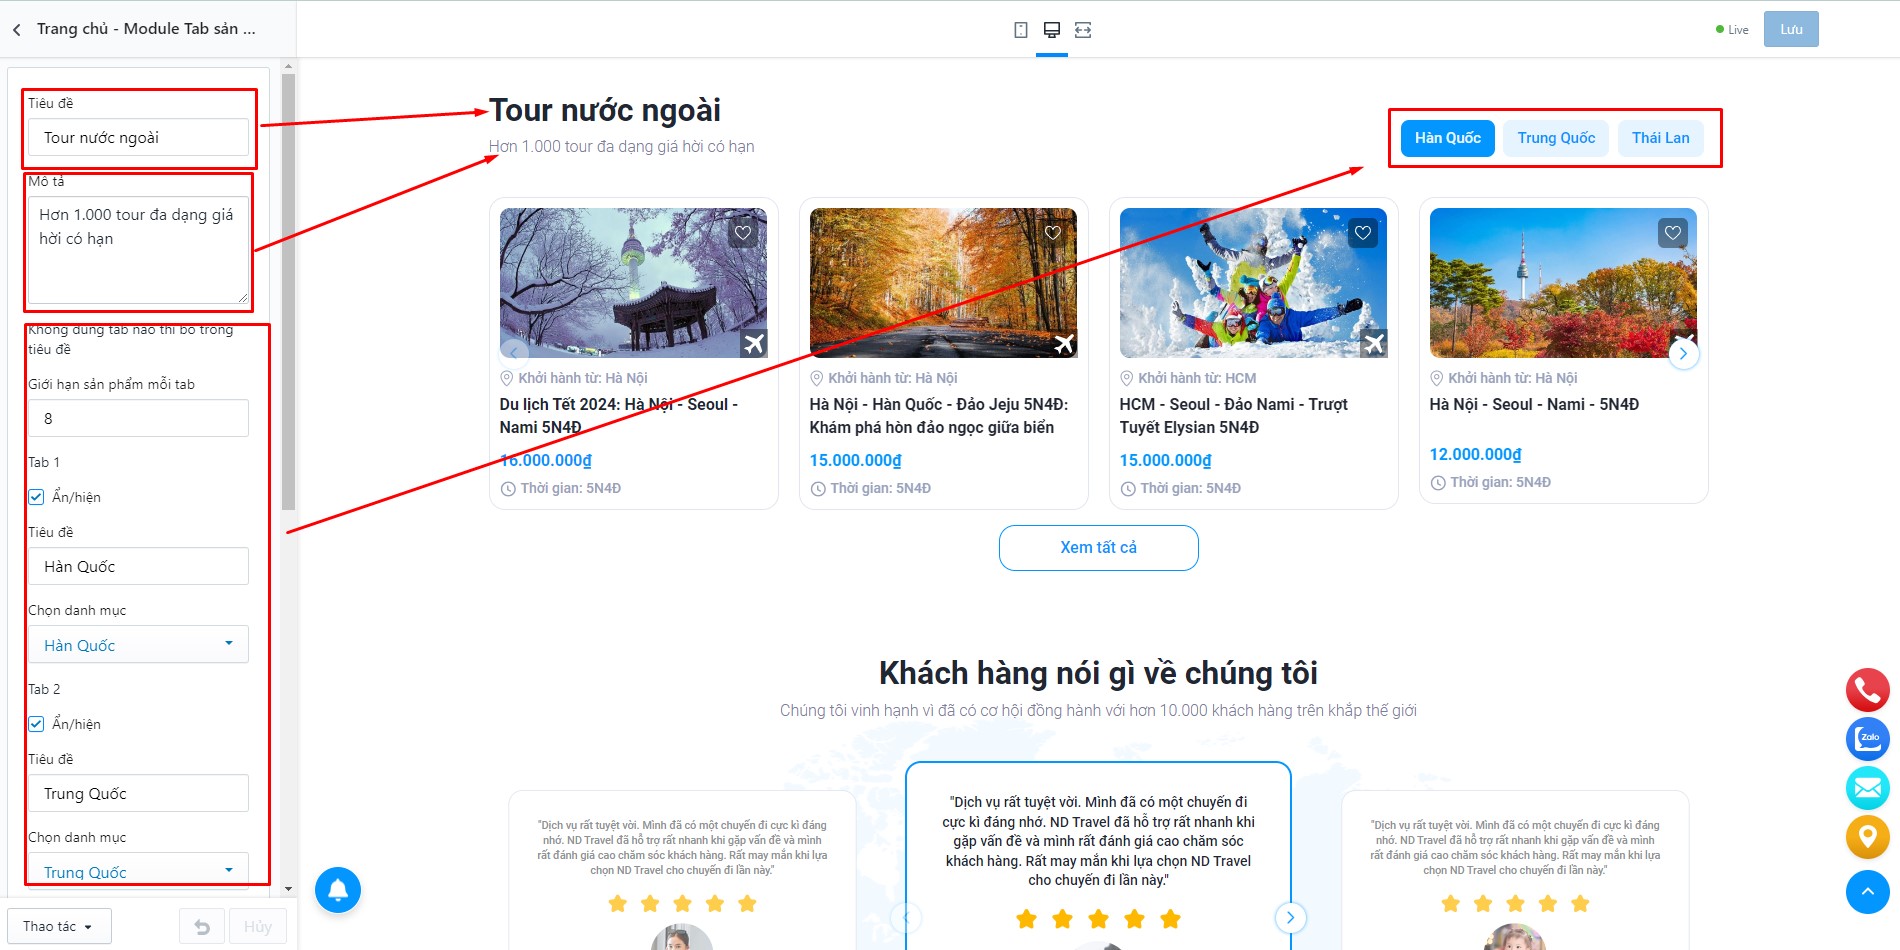Screen dimensions: 1900x950
Task: Open the orange map location icon
Action: (x=1868, y=837)
